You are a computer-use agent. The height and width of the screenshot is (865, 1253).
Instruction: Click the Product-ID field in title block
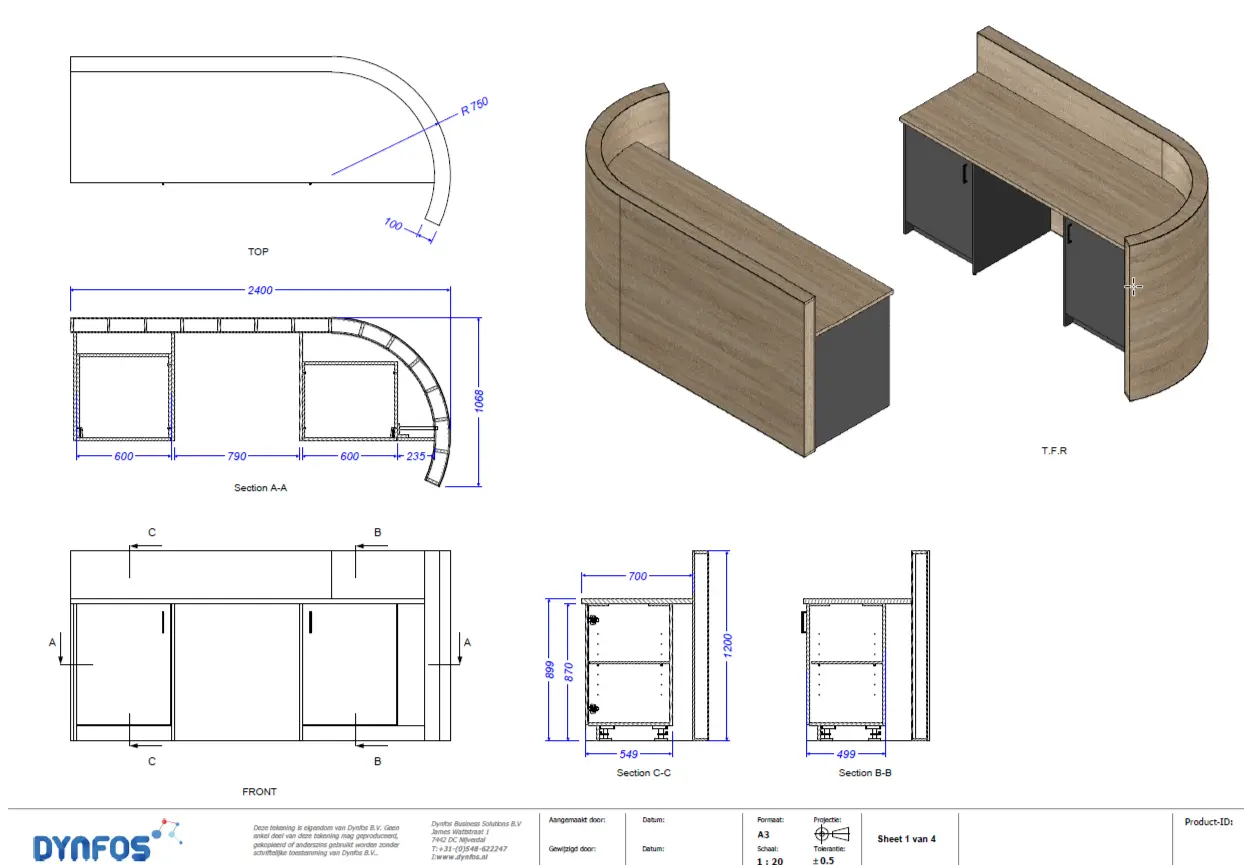(x=1209, y=822)
